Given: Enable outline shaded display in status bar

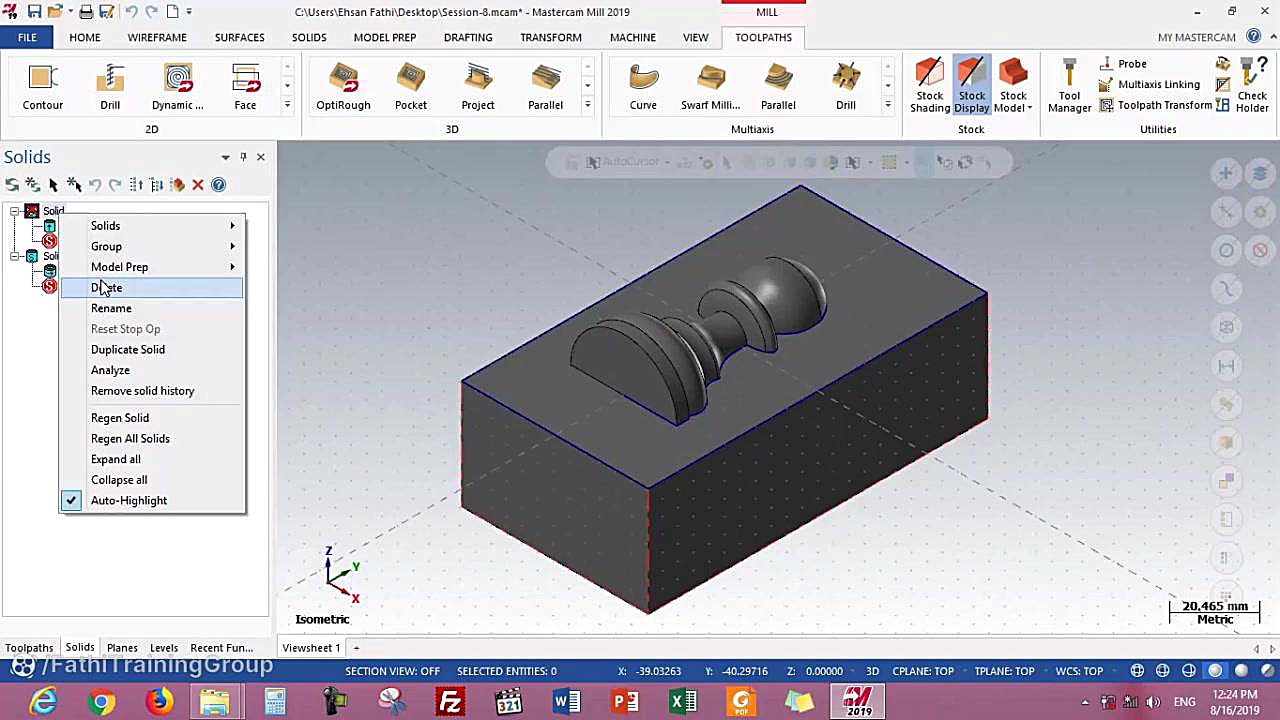Looking at the screenshot, I should 1215,671.
